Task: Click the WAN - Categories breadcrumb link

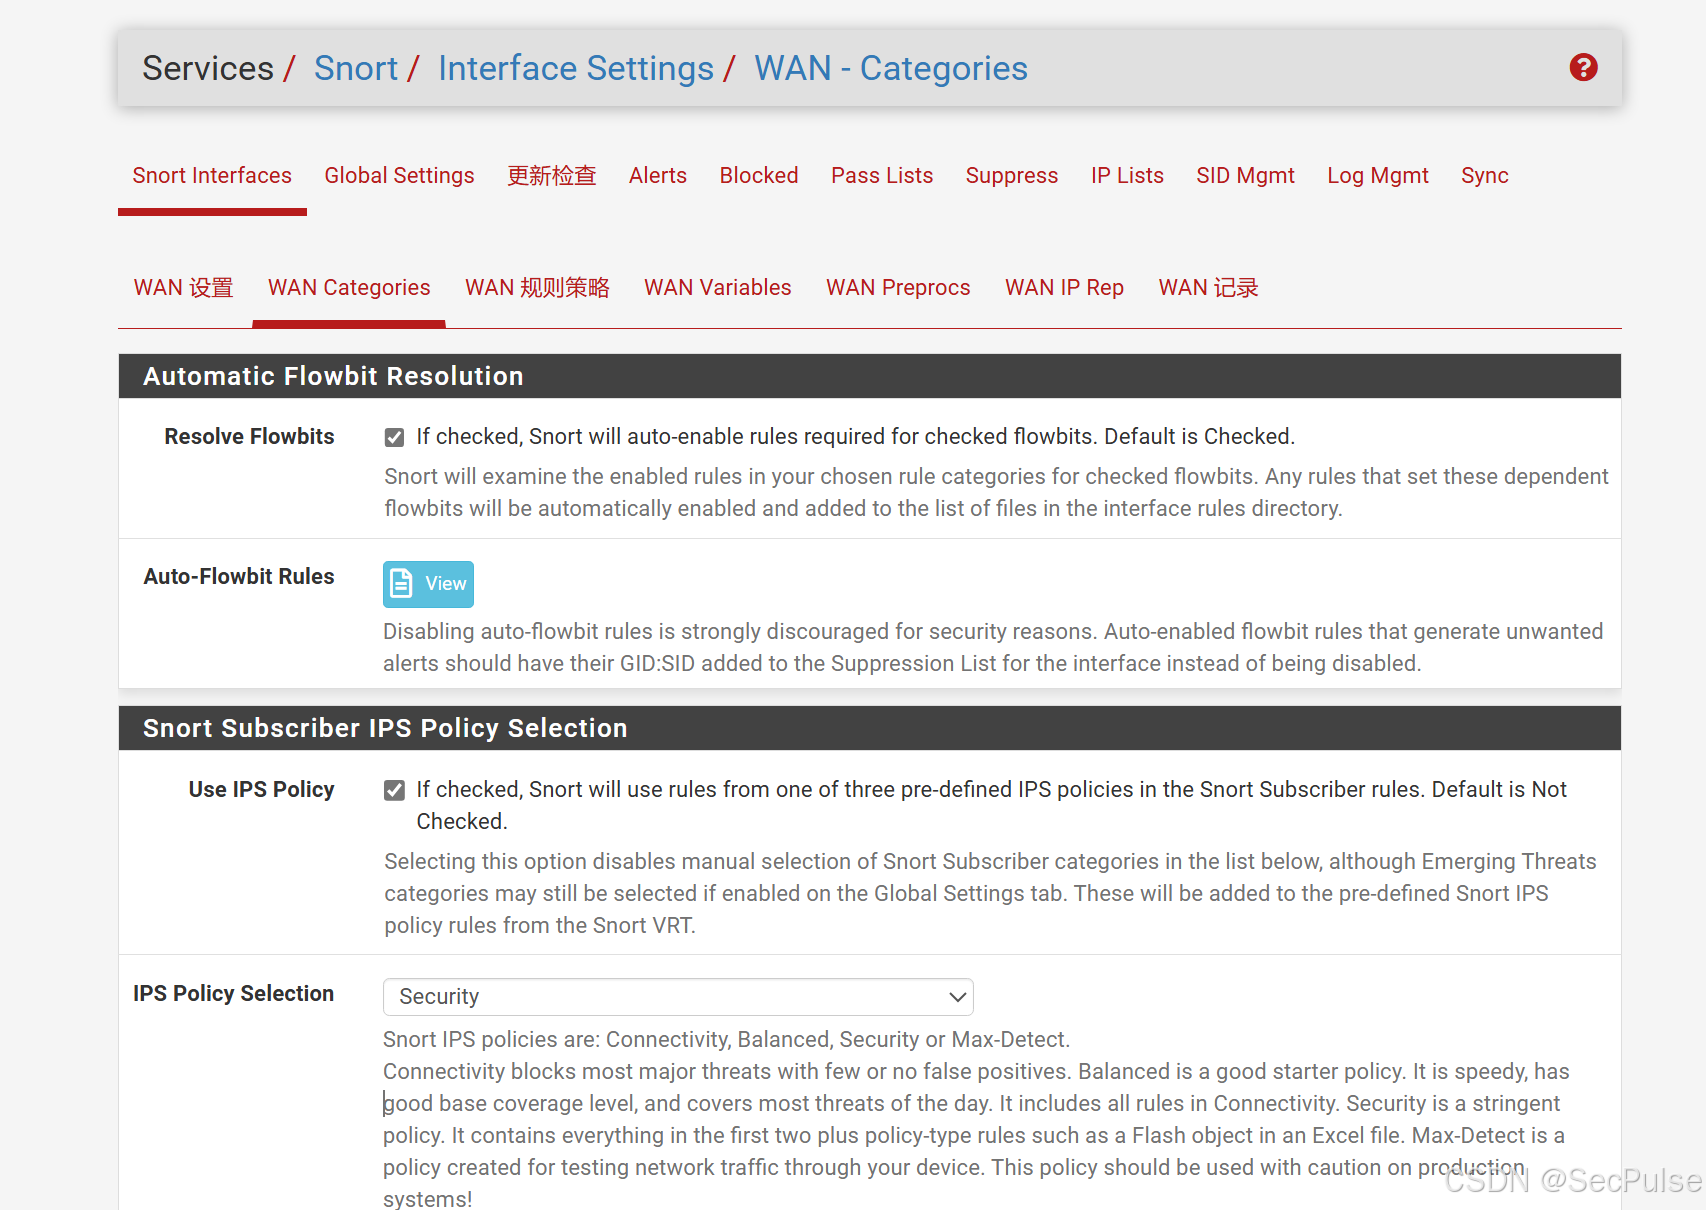Action: coord(891,69)
